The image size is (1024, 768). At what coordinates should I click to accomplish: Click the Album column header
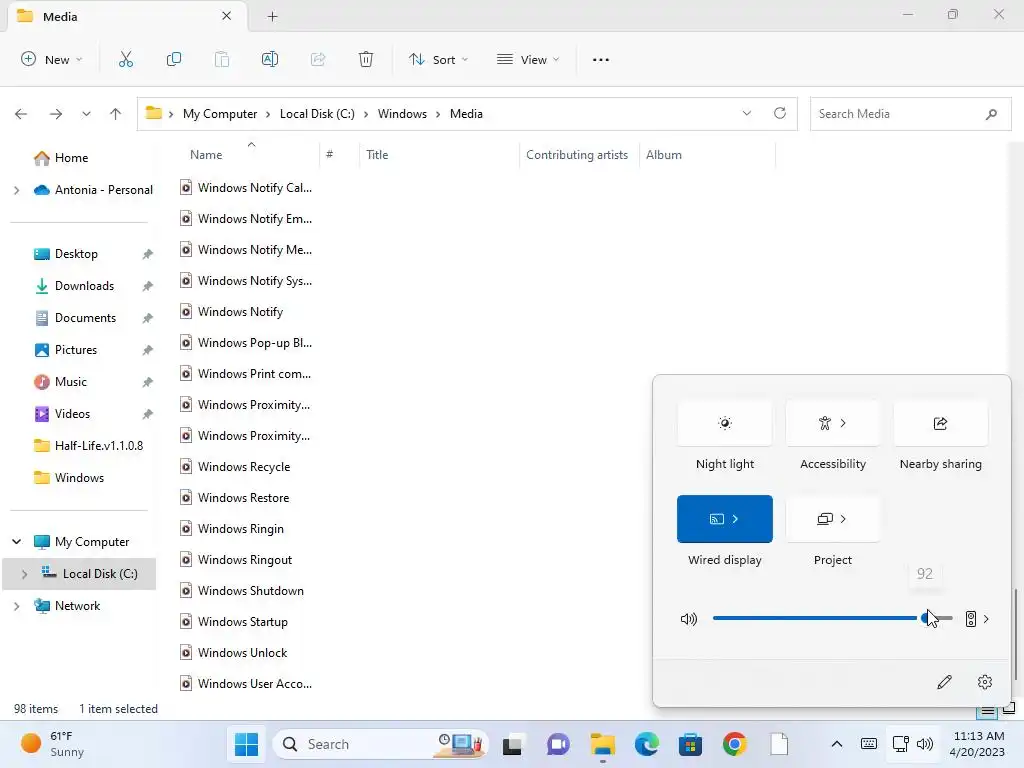[664, 155]
